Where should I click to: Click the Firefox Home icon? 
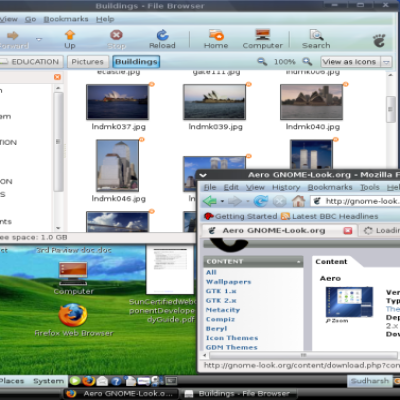298,201
